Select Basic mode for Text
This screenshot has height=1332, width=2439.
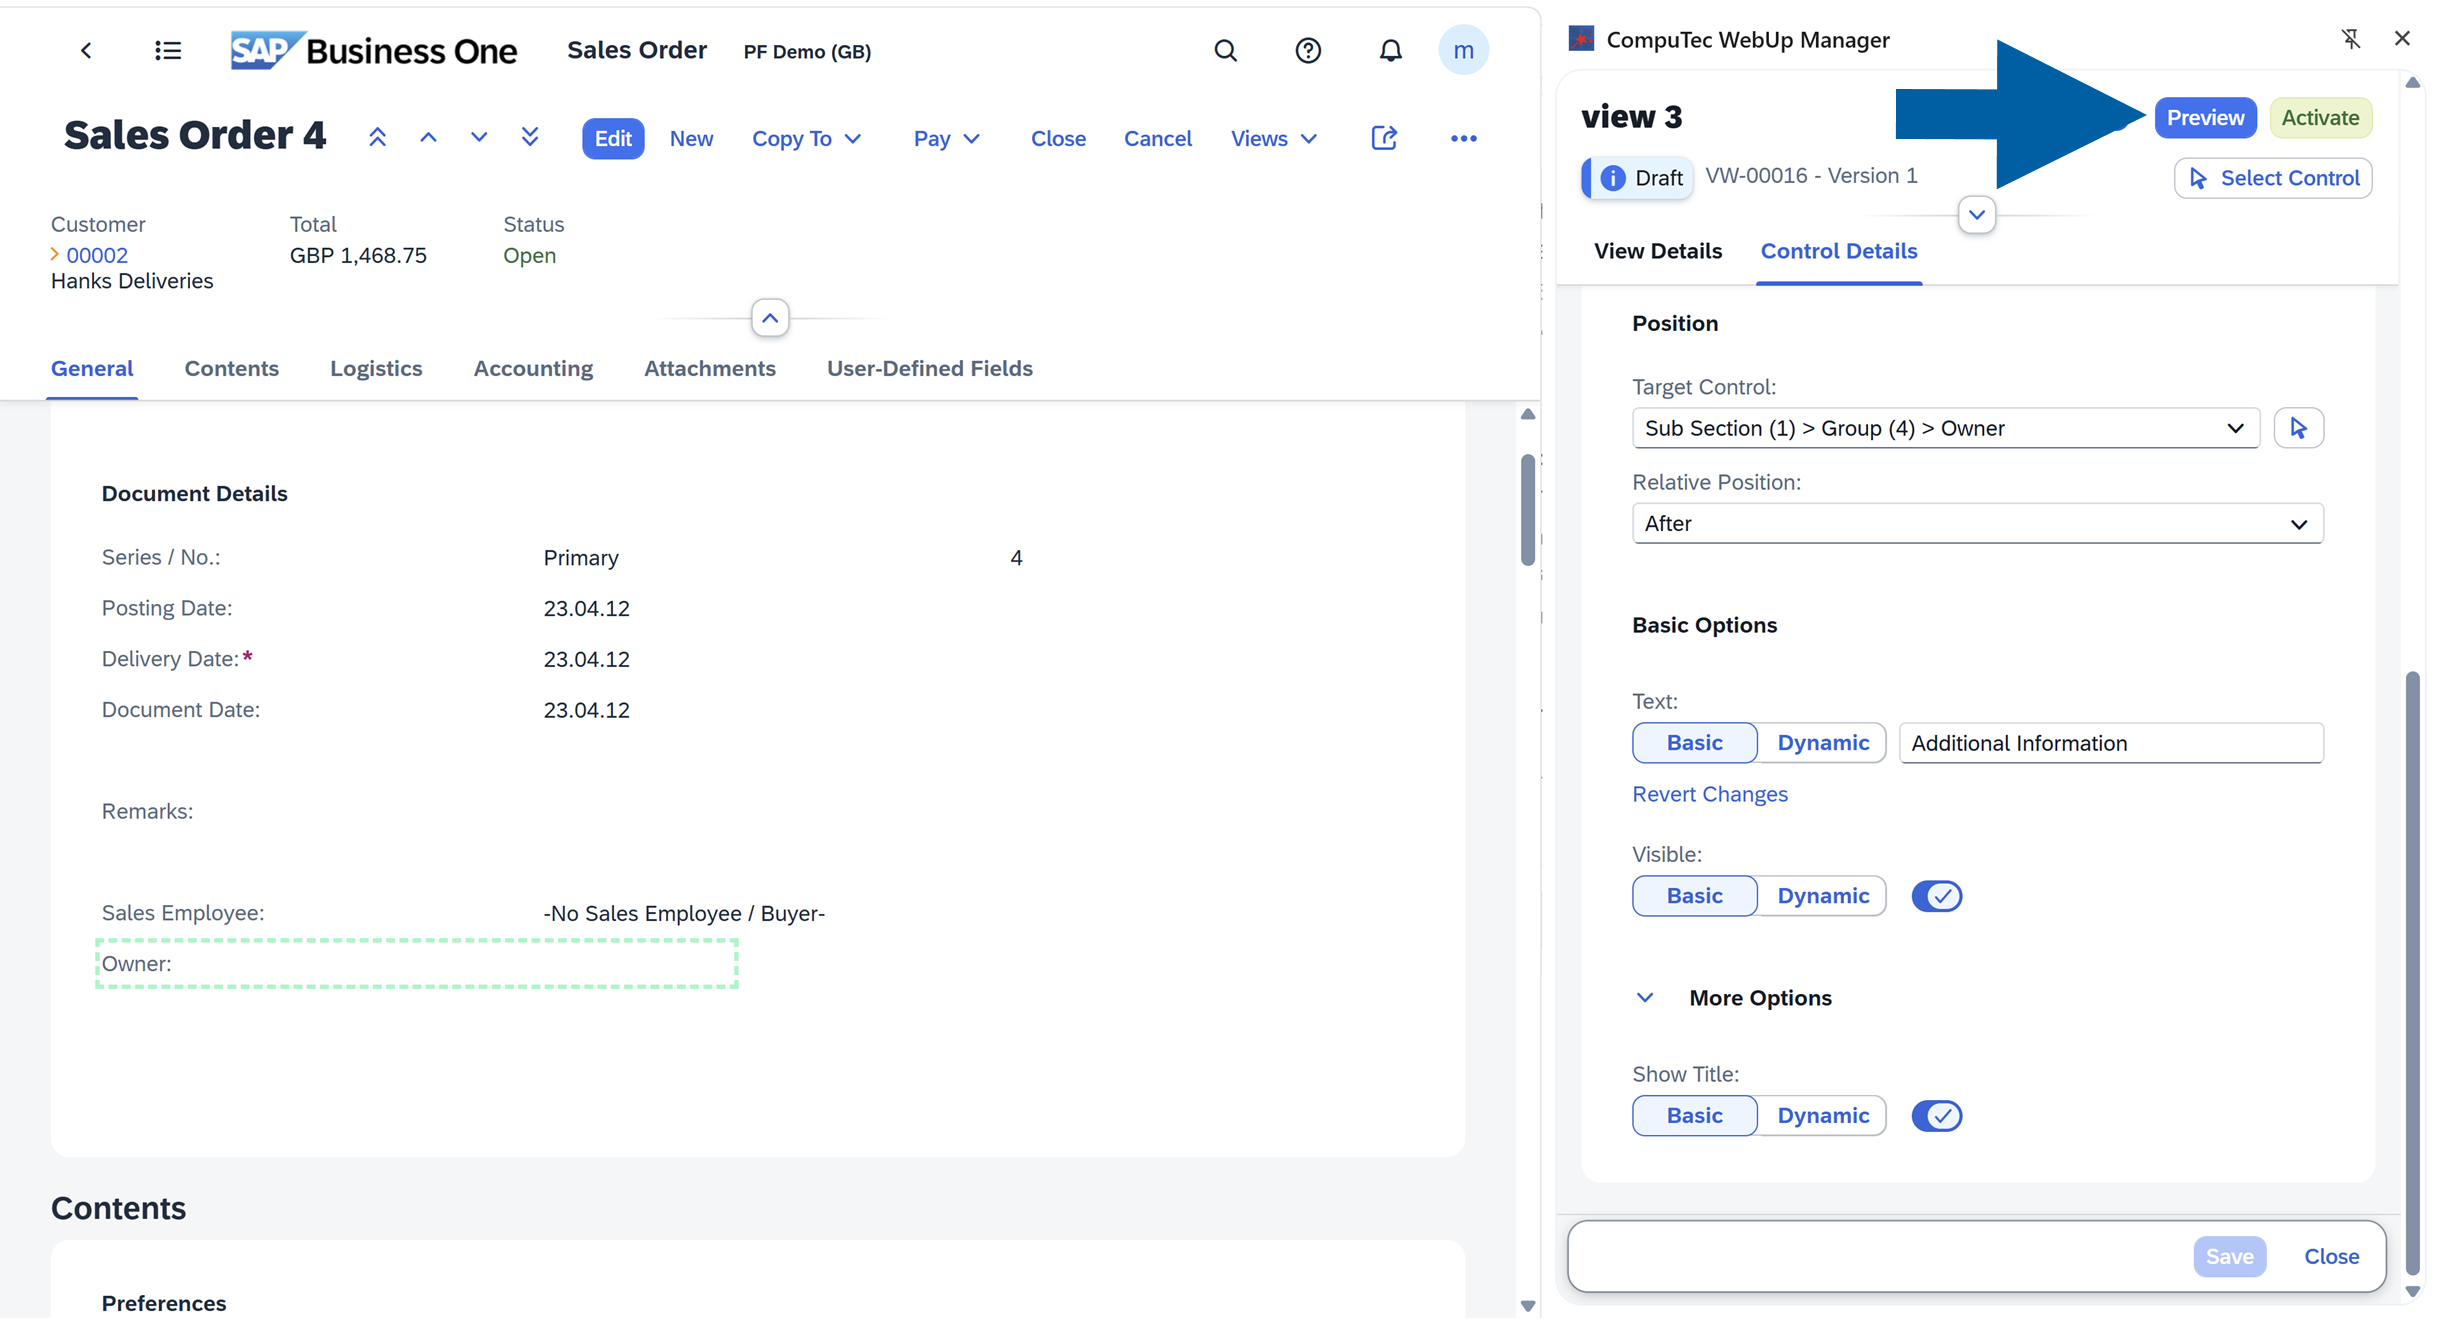pos(1694,743)
